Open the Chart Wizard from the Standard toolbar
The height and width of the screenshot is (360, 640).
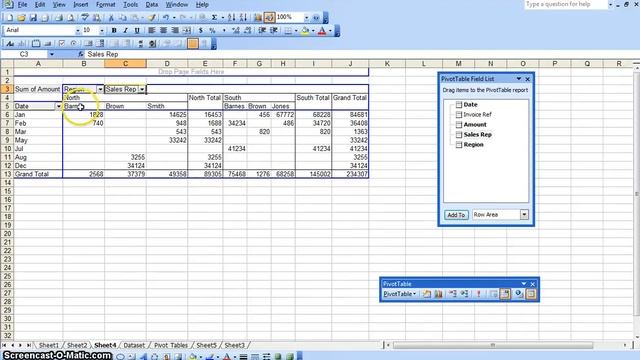pos(258,18)
